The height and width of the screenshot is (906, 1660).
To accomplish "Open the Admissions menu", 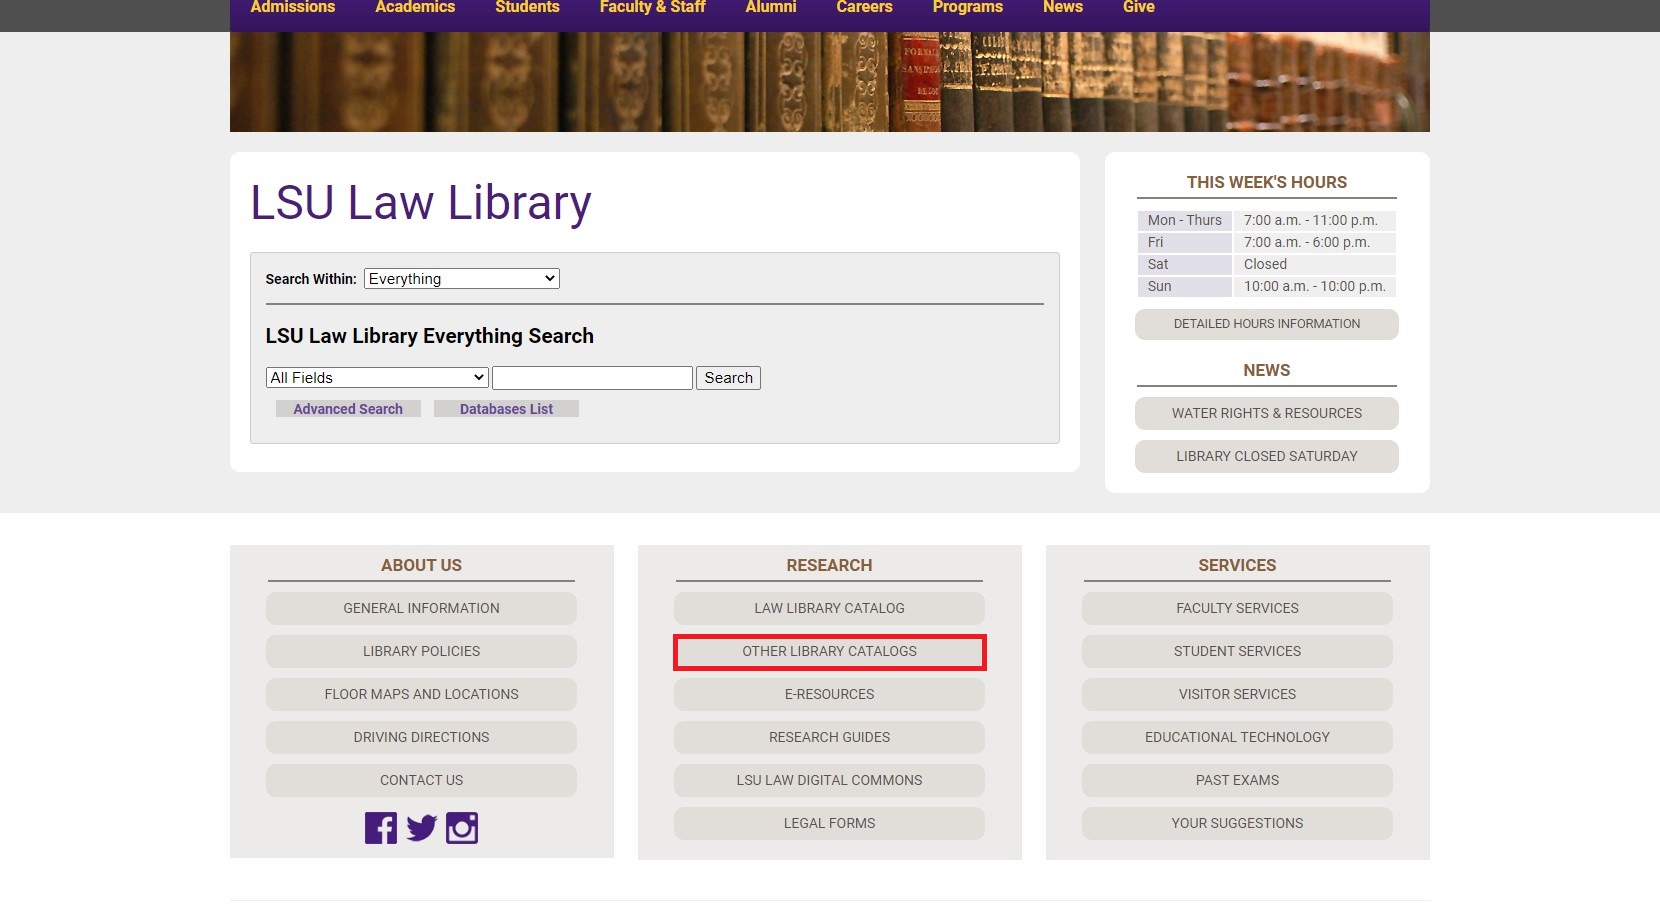I will click(x=293, y=7).
